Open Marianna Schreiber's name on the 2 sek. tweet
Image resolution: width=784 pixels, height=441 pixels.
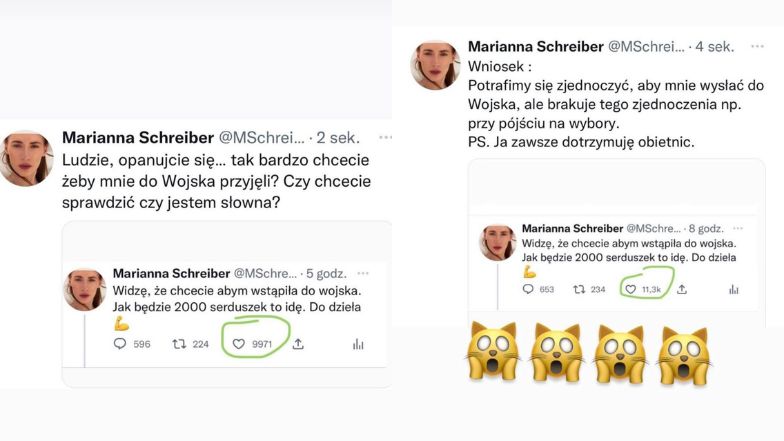(x=137, y=137)
